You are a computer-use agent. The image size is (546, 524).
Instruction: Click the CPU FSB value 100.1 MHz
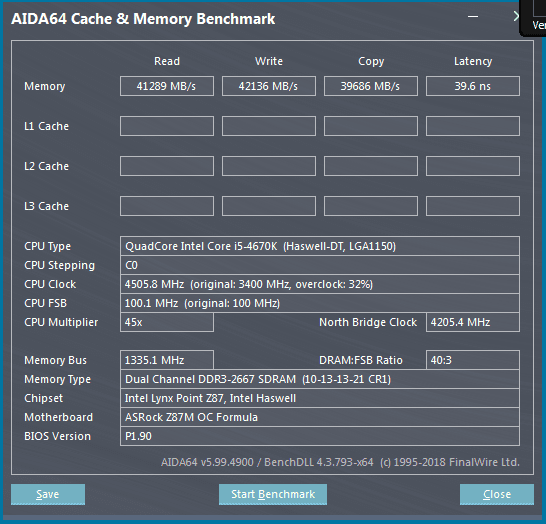(320, 303)
